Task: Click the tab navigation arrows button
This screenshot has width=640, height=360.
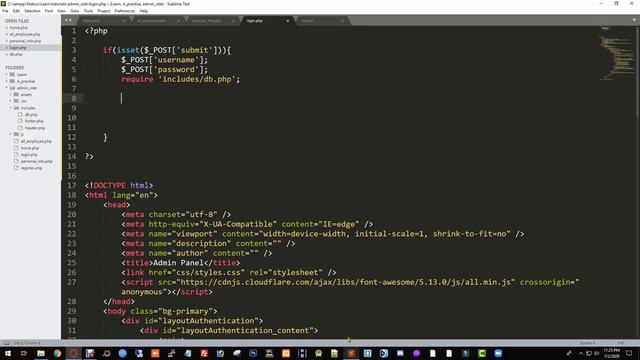Action: coord(68,20)
